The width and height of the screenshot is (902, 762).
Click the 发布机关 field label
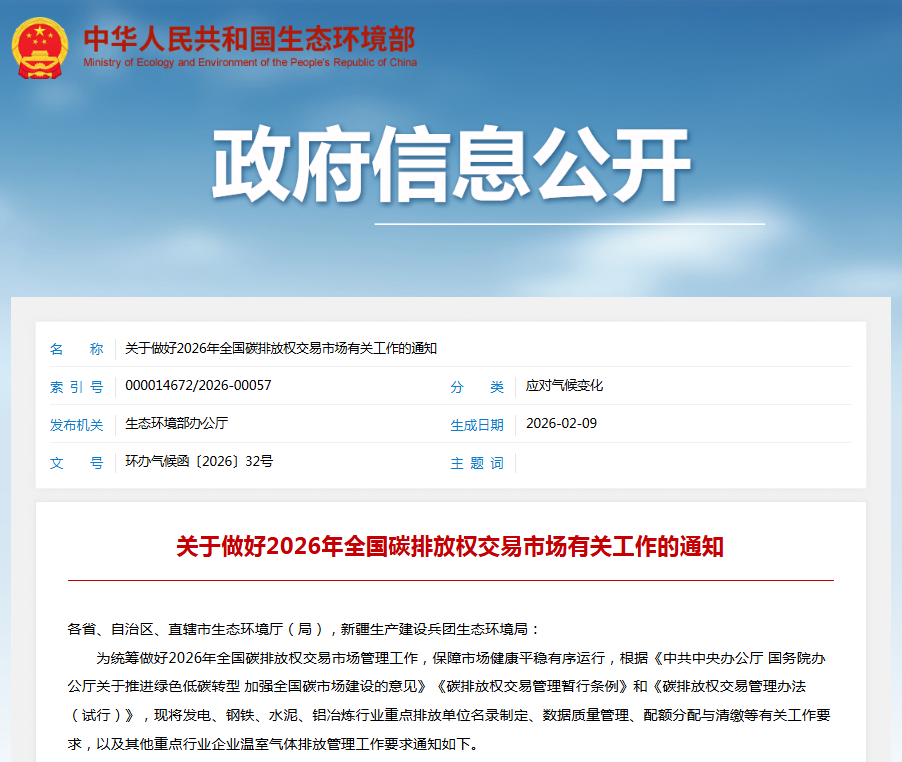[77, 425]
